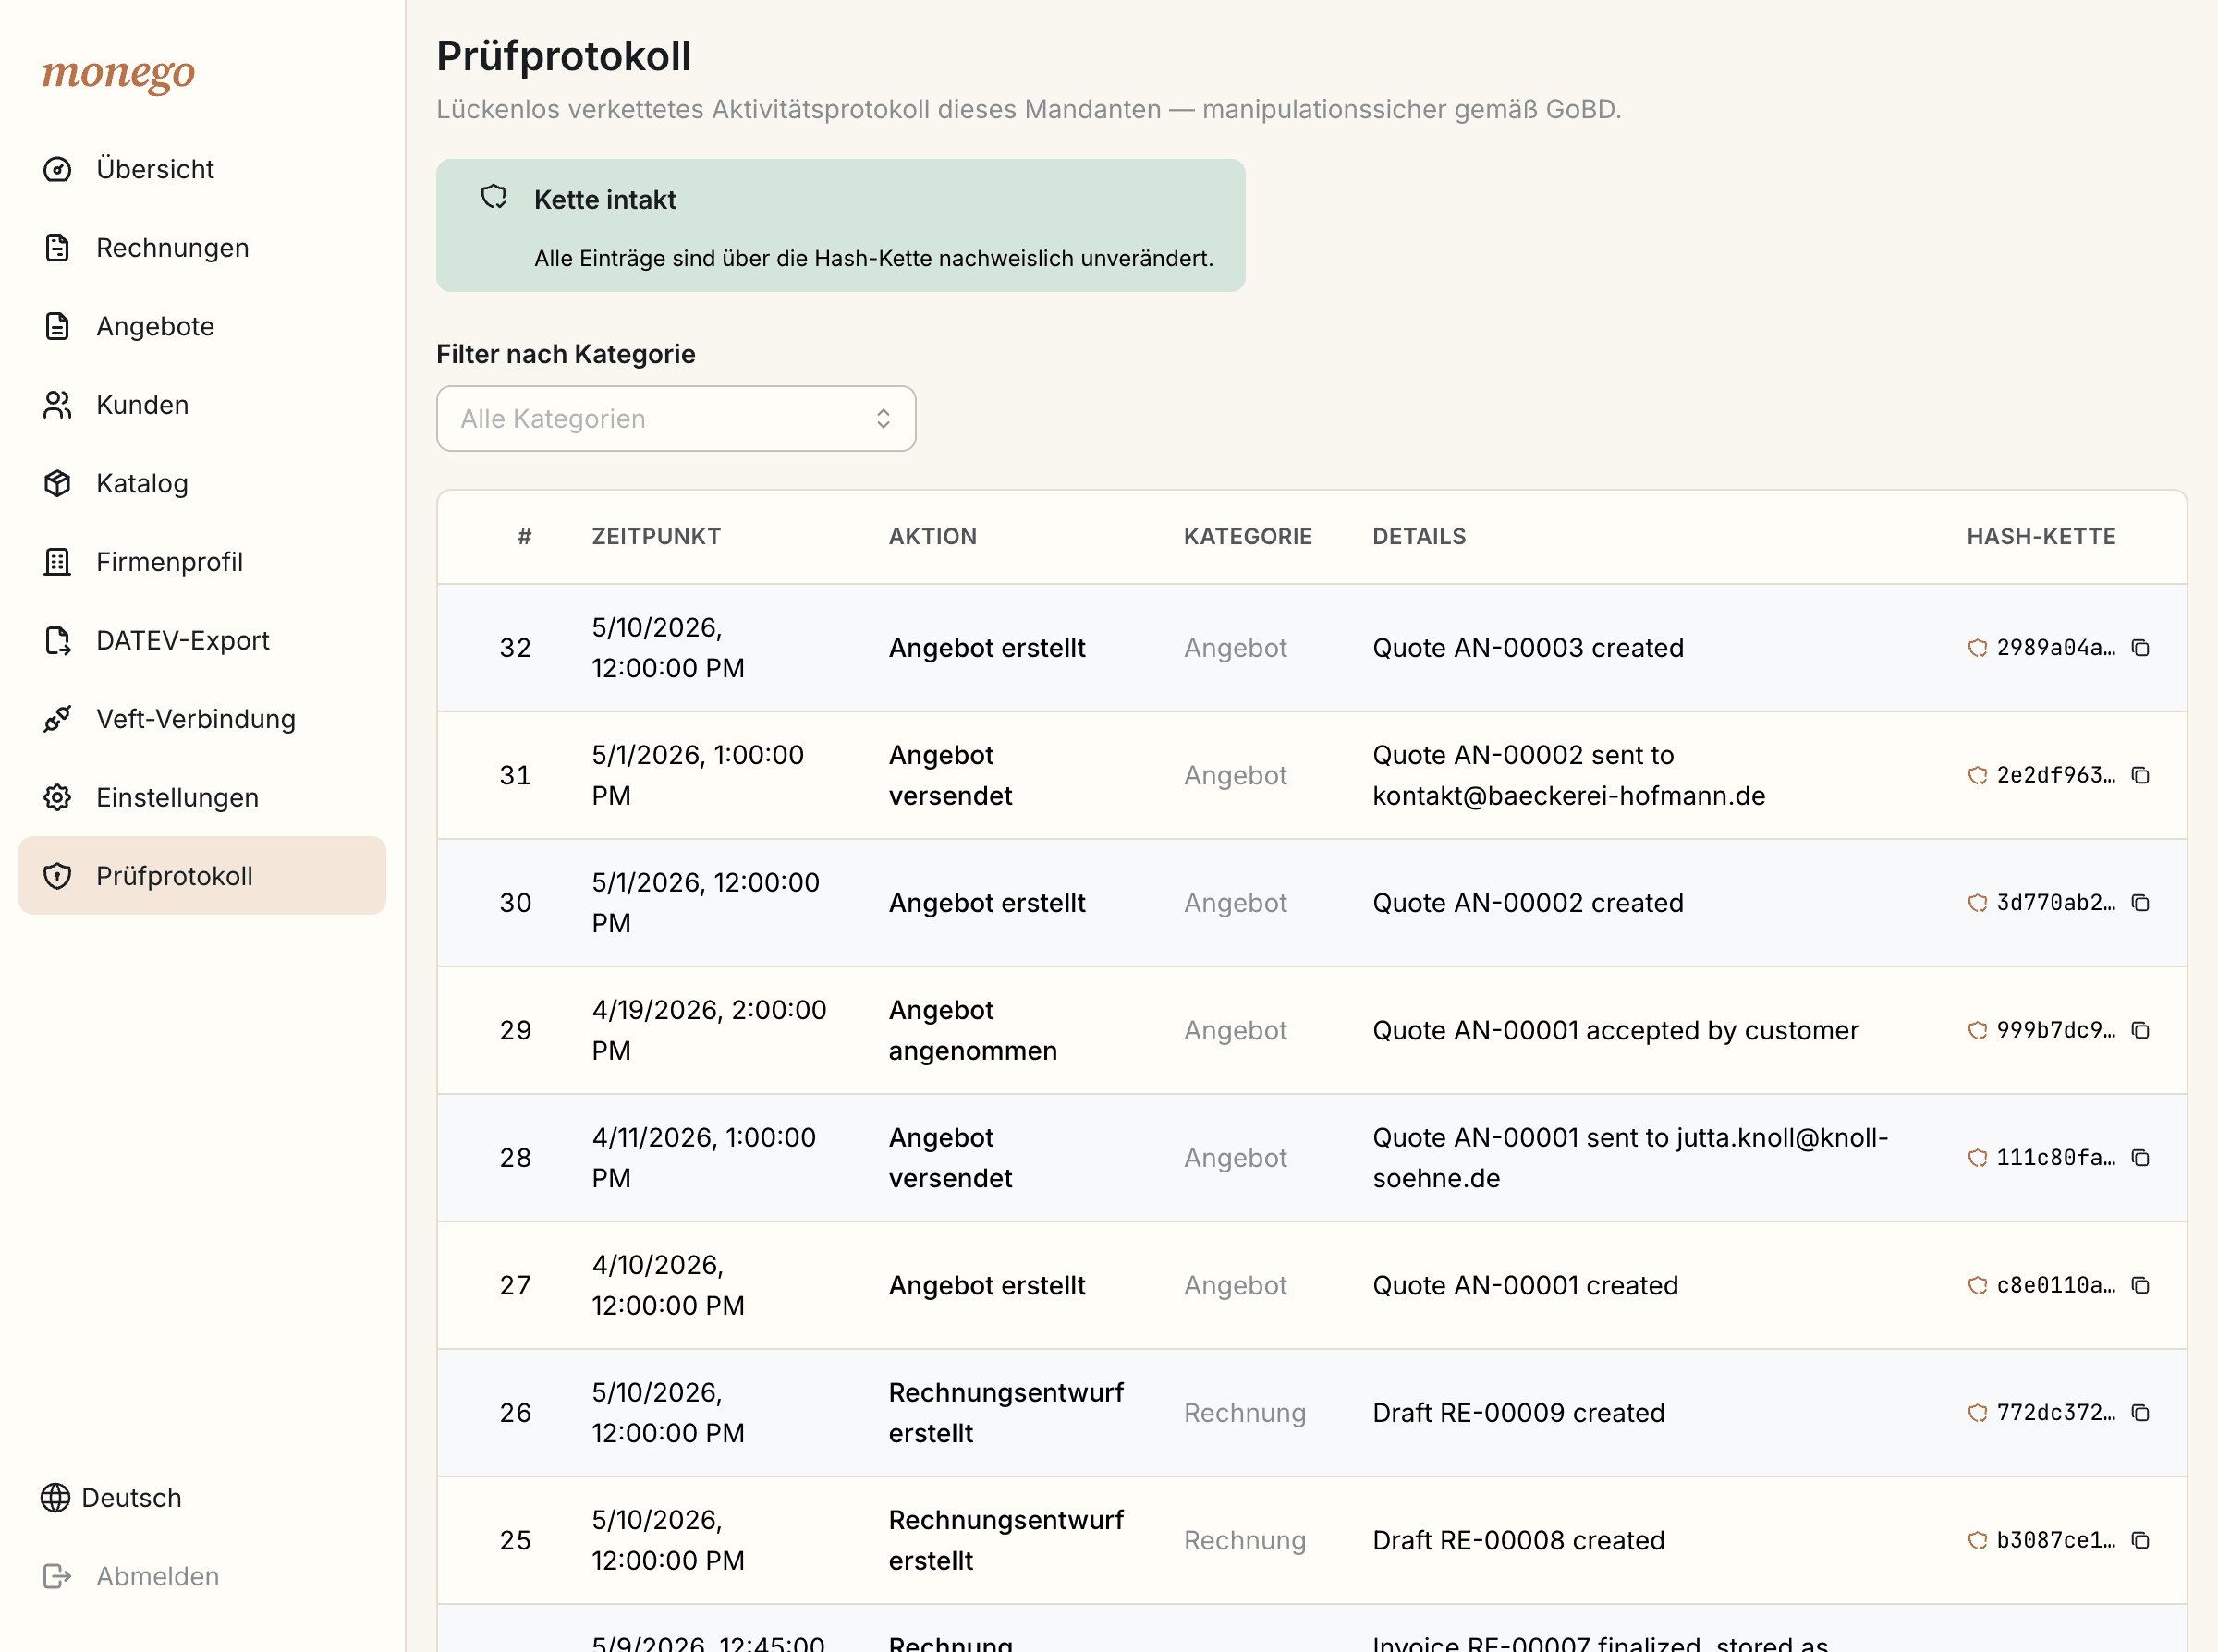Click the Prüfprotokoll page title

coord(563,56)
